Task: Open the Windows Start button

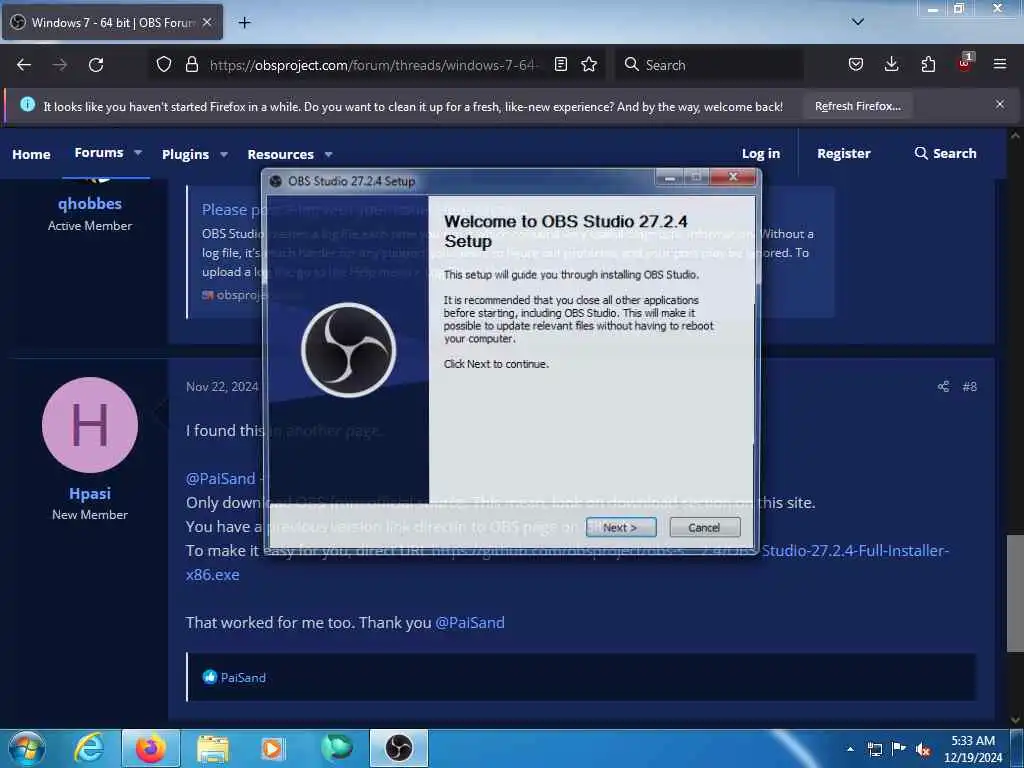Action: 27,748
